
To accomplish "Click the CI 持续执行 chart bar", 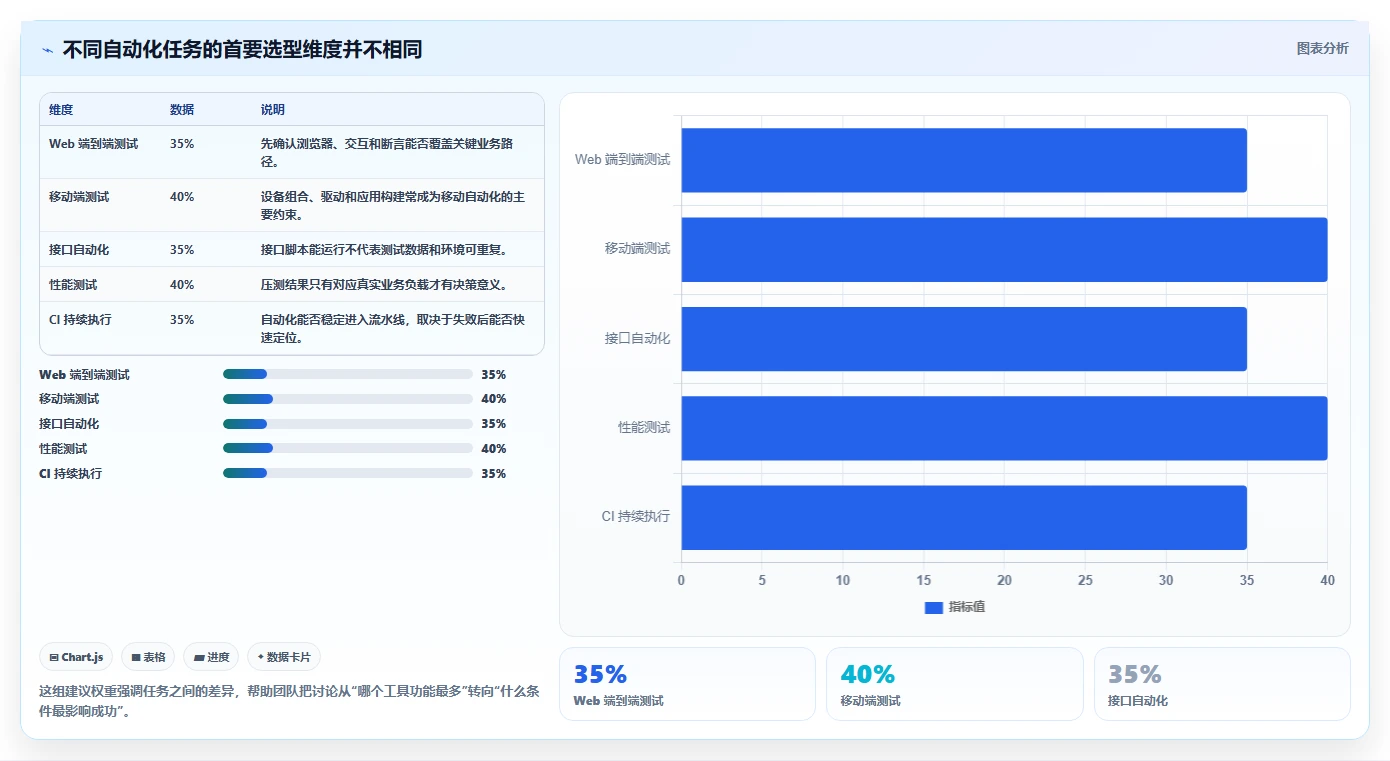I will 964,517.
